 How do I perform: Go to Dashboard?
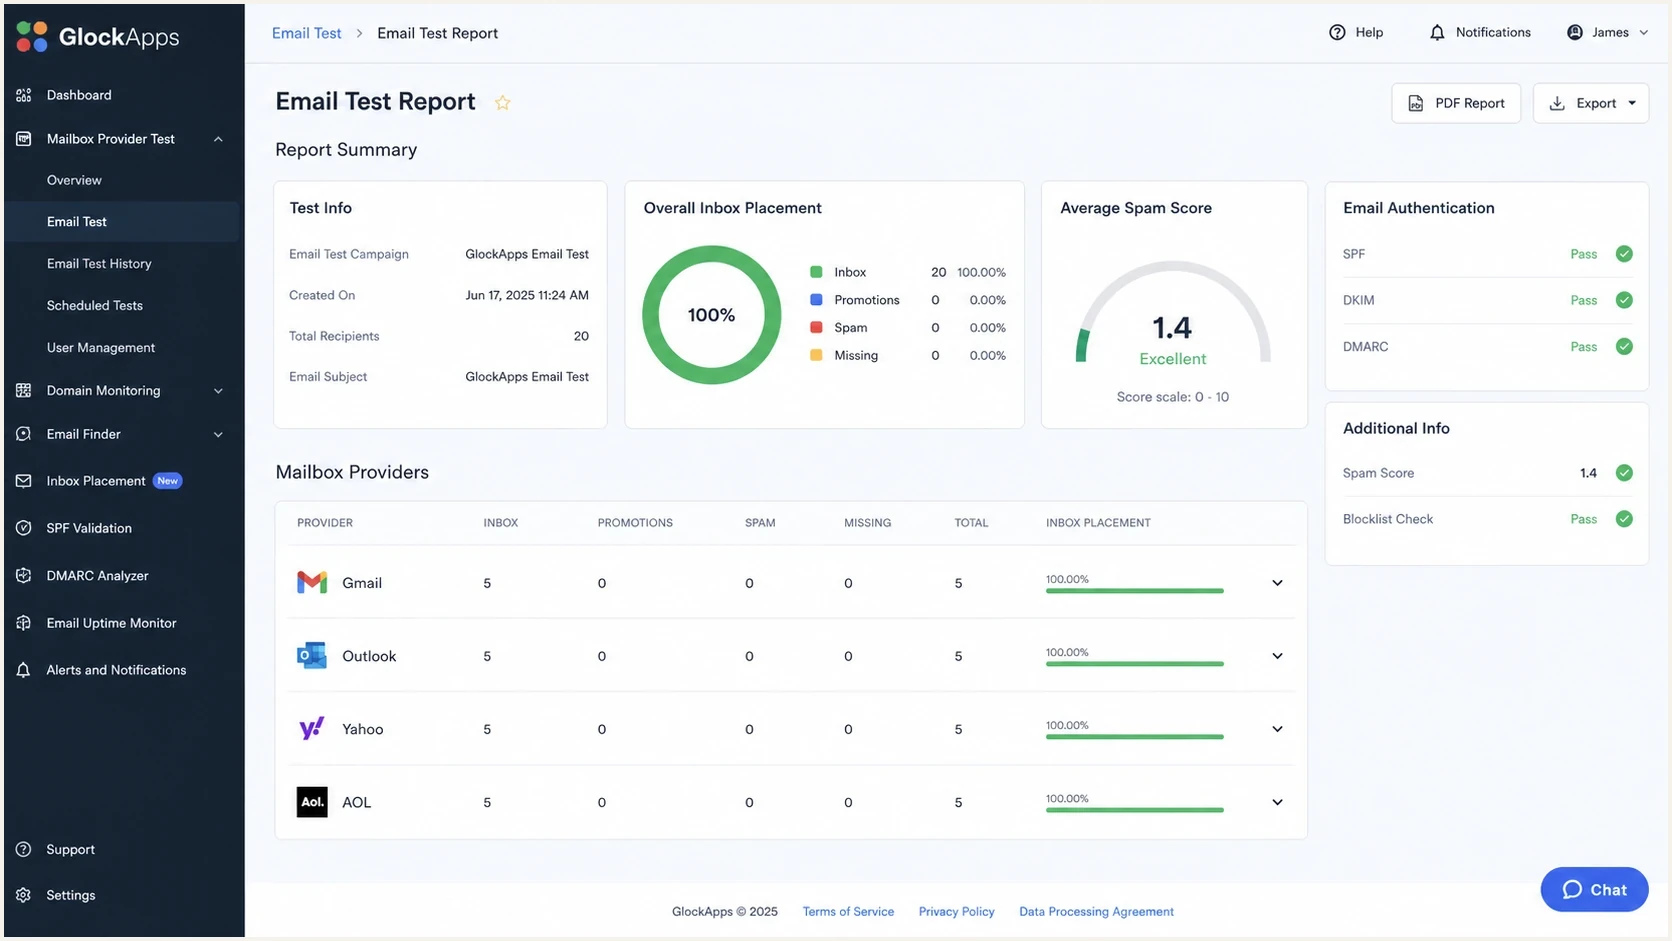click(79, 95)
